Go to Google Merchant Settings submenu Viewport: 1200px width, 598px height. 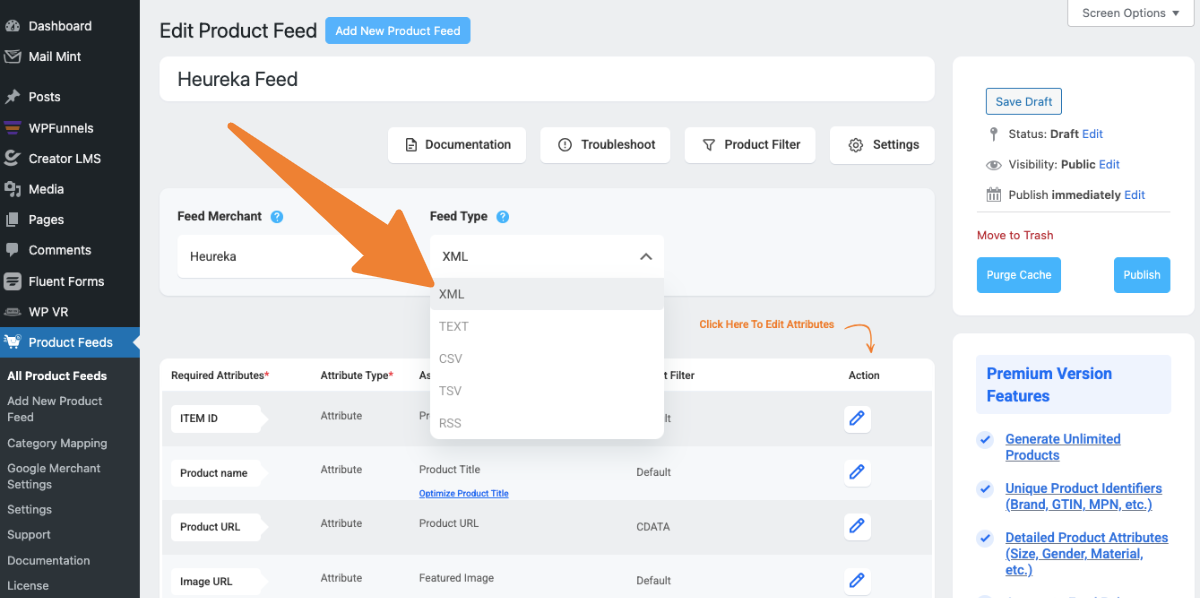[x=54, y=476]
